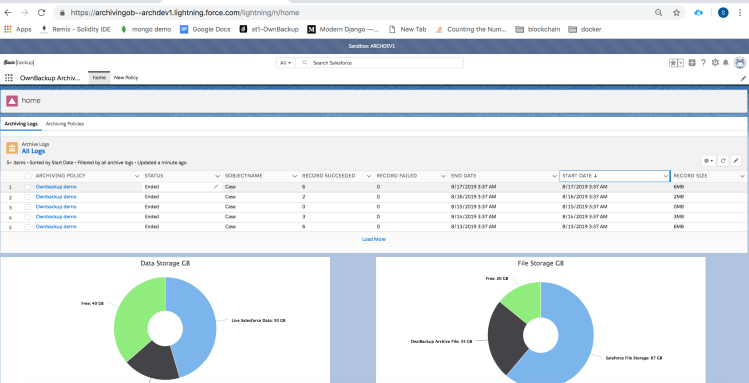Click the blue cloud extension icon
Viewport: 749px width, 383px height.
(698, 13)
